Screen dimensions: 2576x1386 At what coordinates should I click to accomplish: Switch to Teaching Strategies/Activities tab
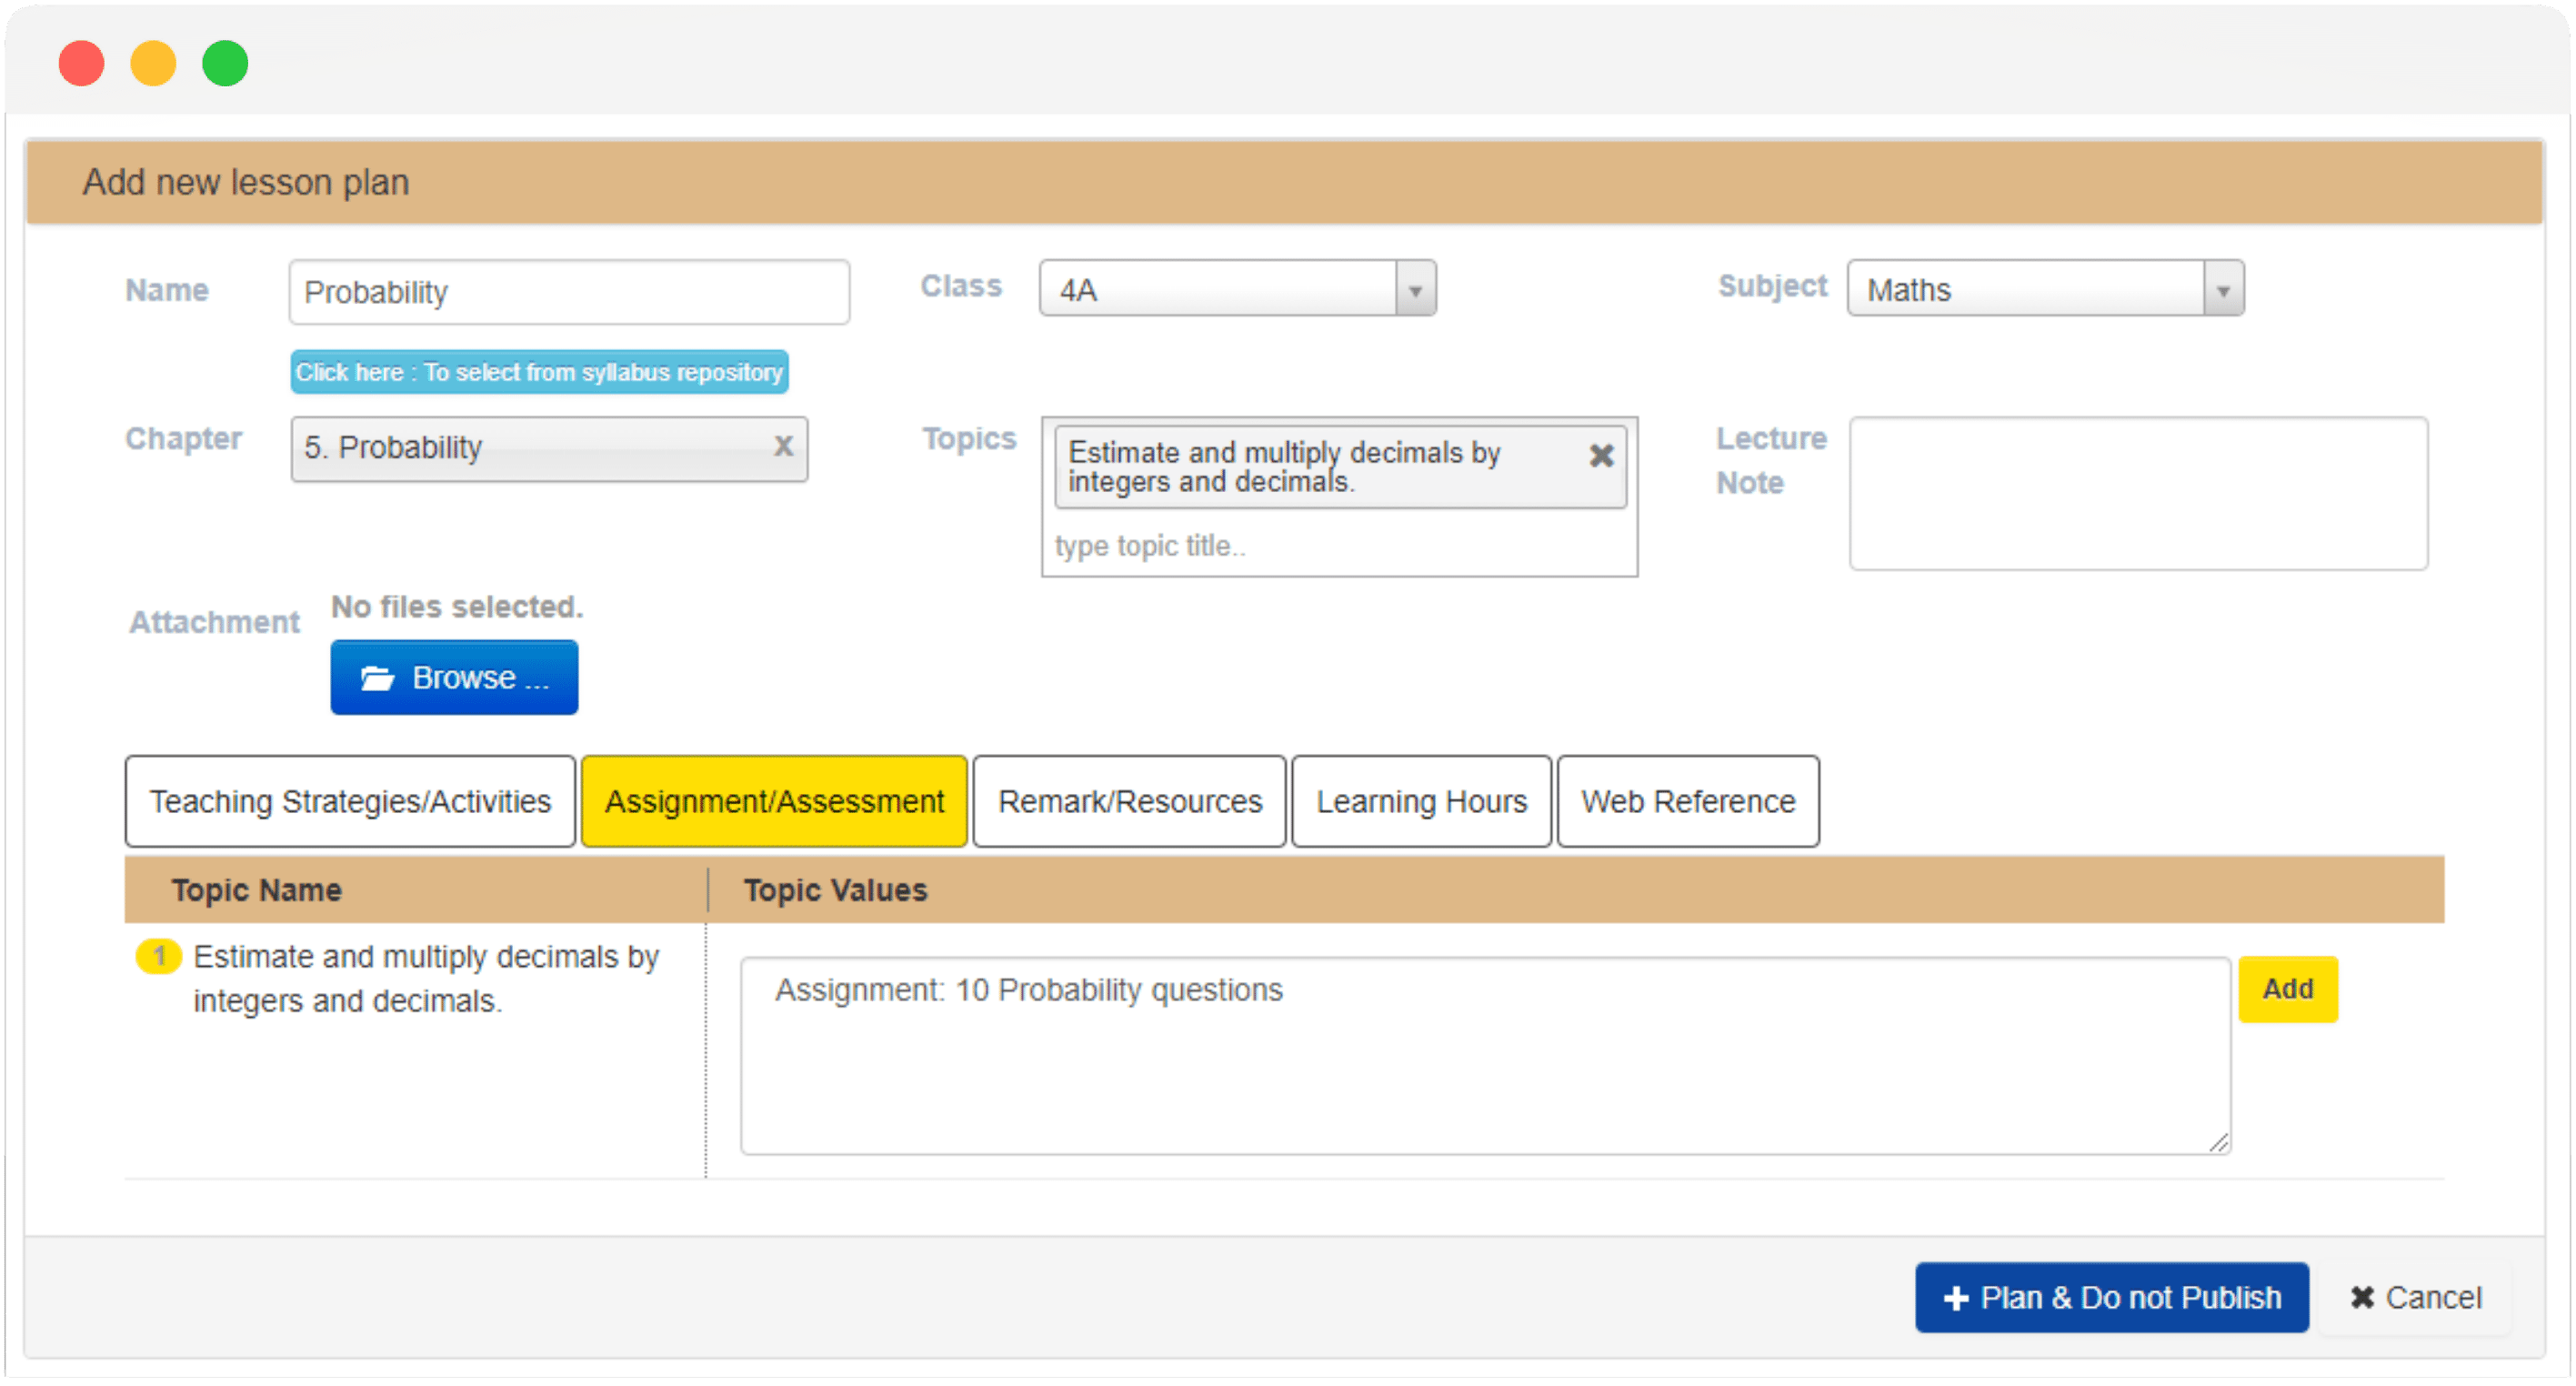350,801
